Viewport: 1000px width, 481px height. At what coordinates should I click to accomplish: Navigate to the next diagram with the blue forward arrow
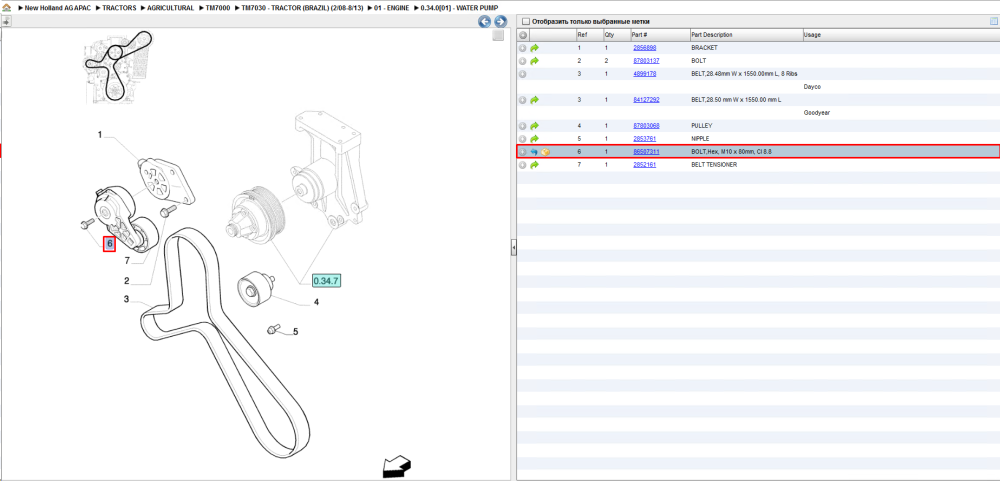501,22
